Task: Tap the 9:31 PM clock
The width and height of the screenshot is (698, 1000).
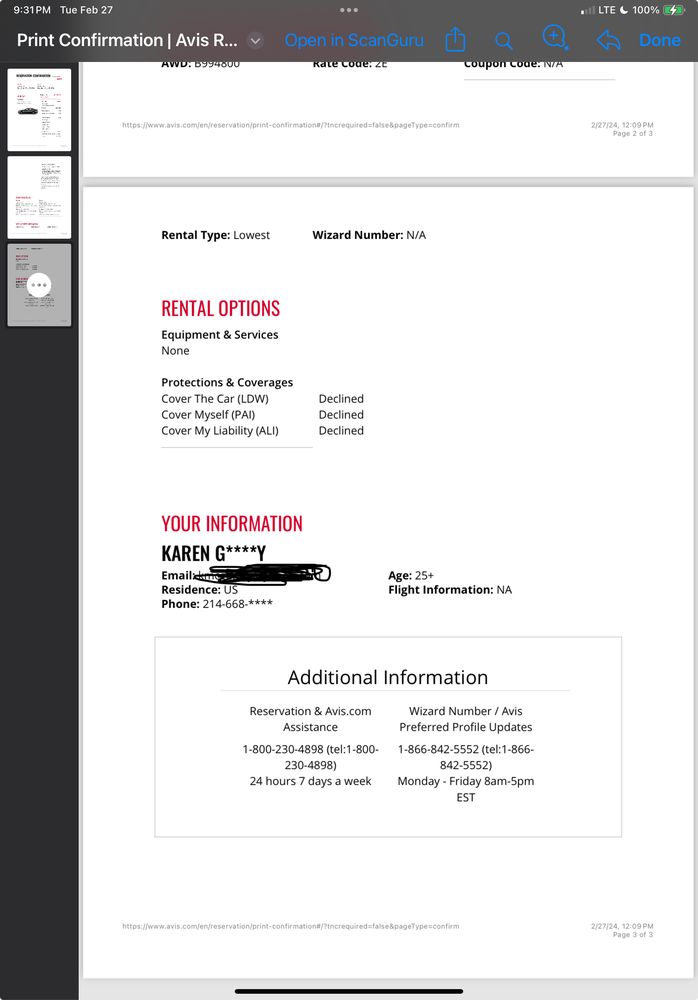Action: tap(32, 10)
